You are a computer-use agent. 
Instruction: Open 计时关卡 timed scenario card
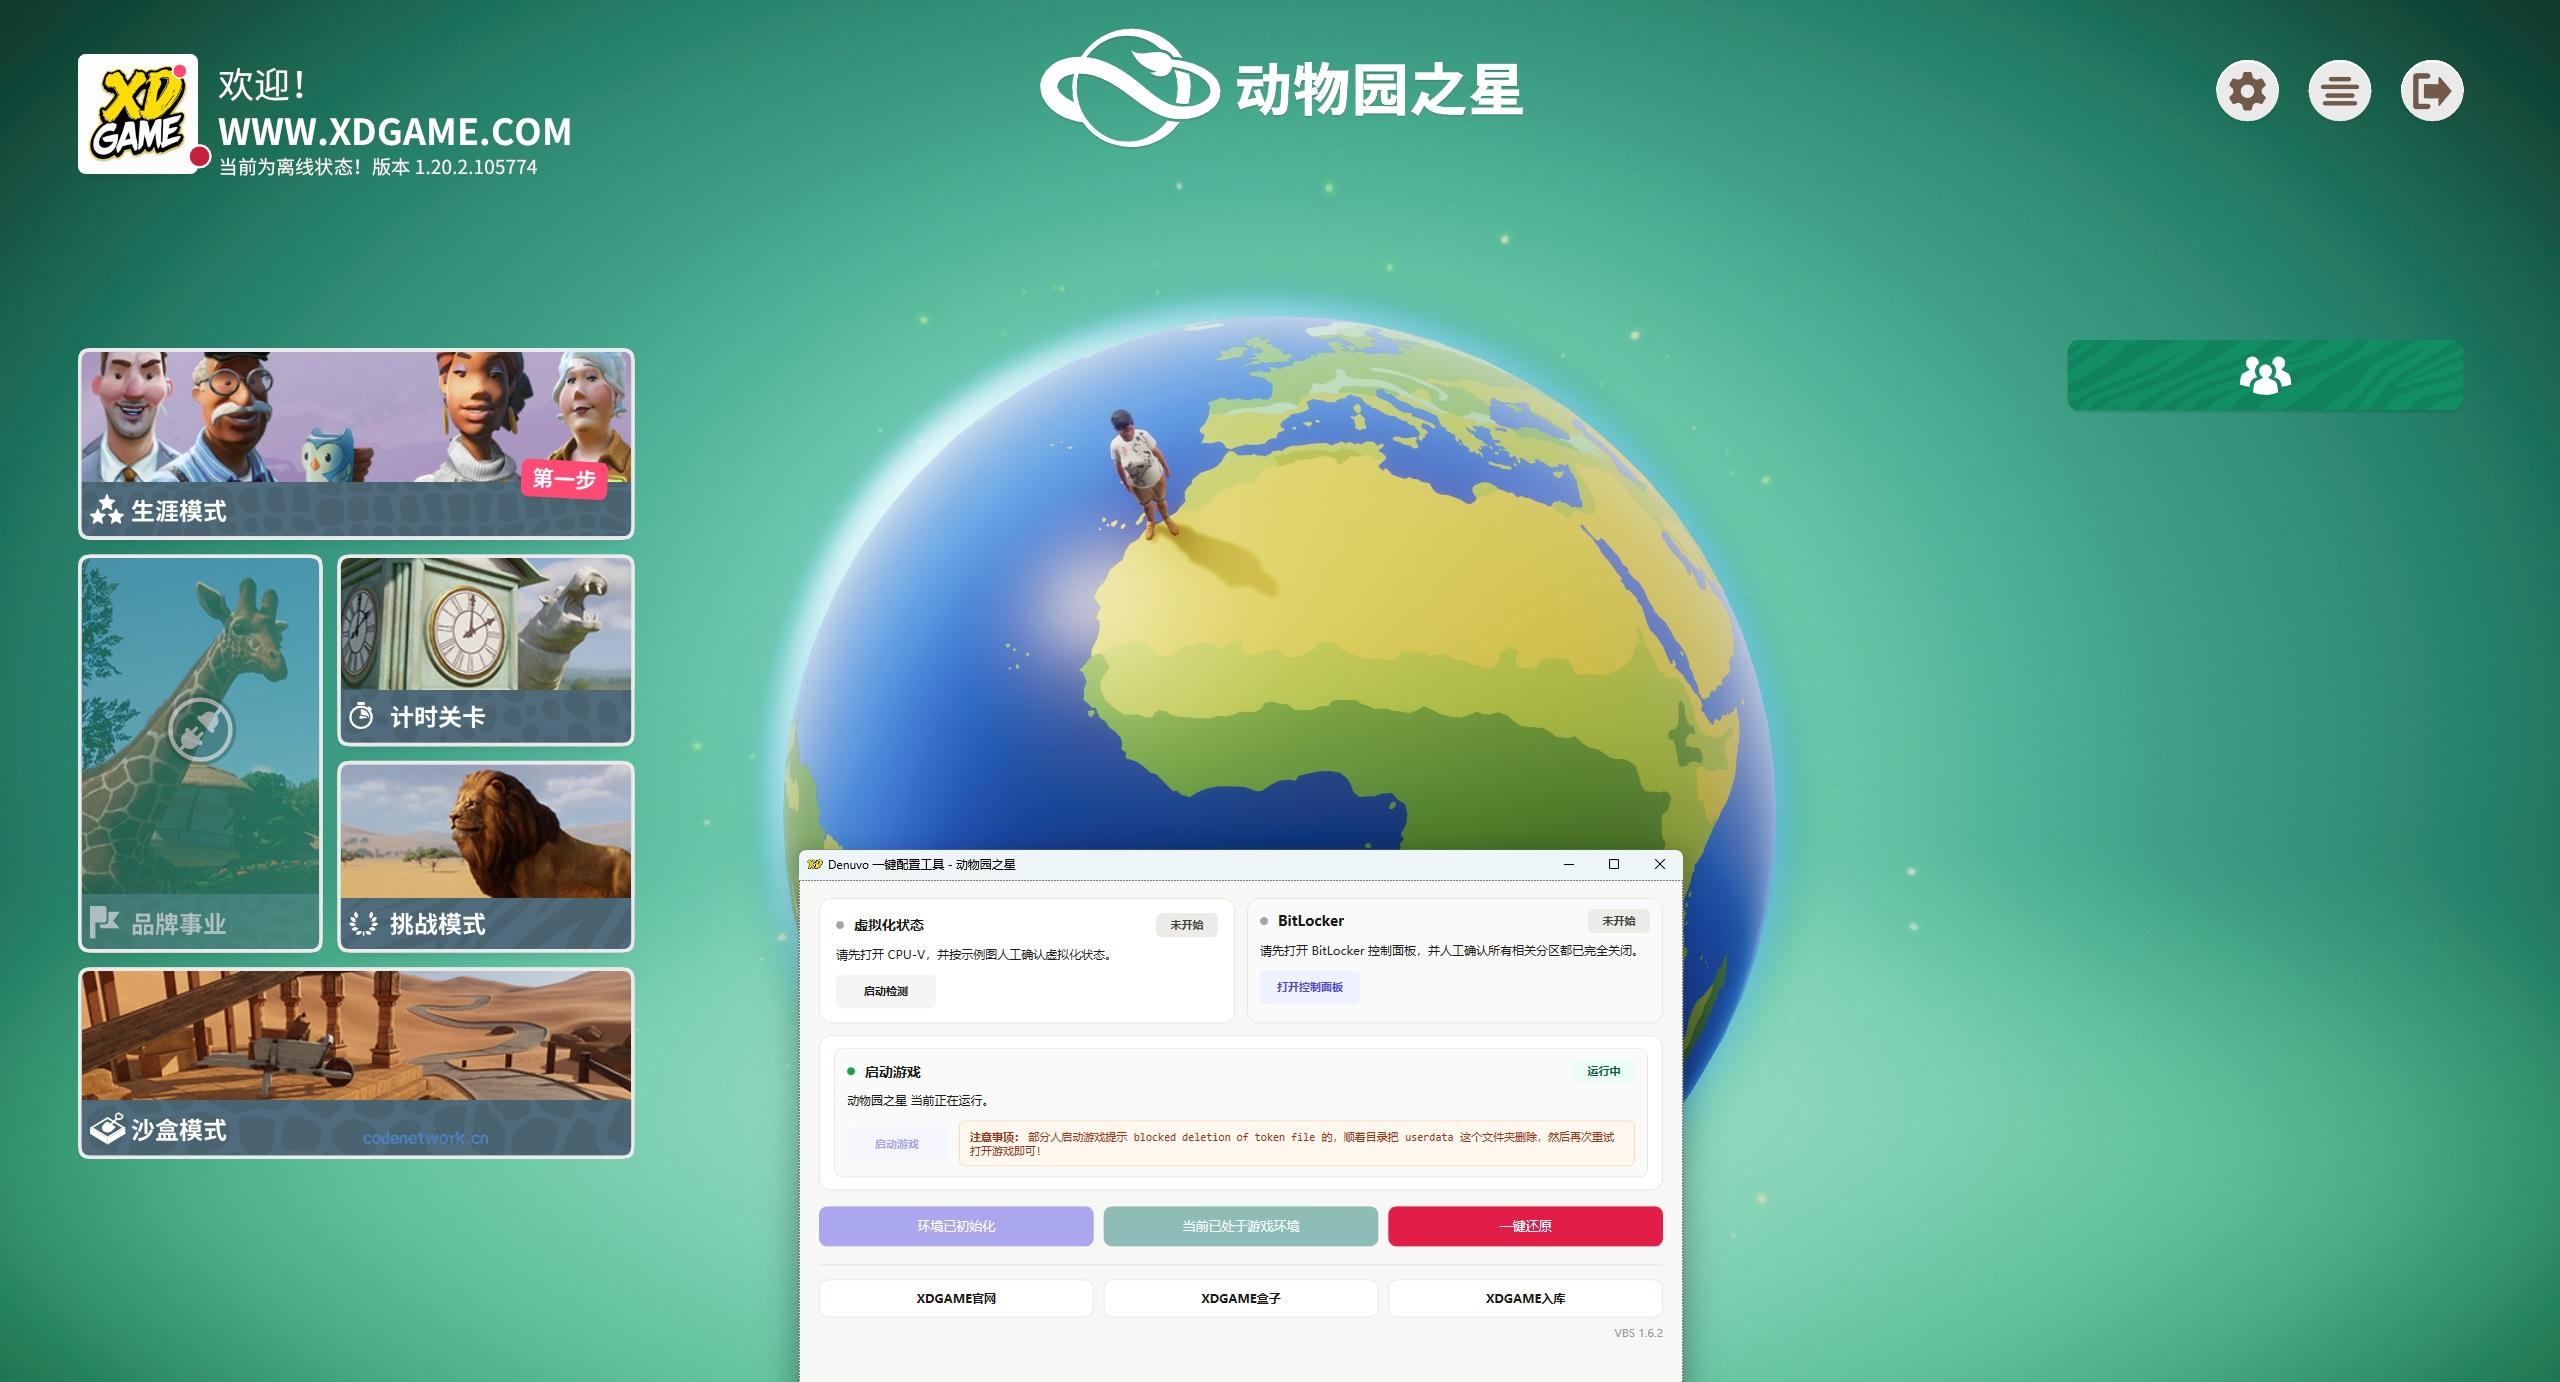pos(486,650)
